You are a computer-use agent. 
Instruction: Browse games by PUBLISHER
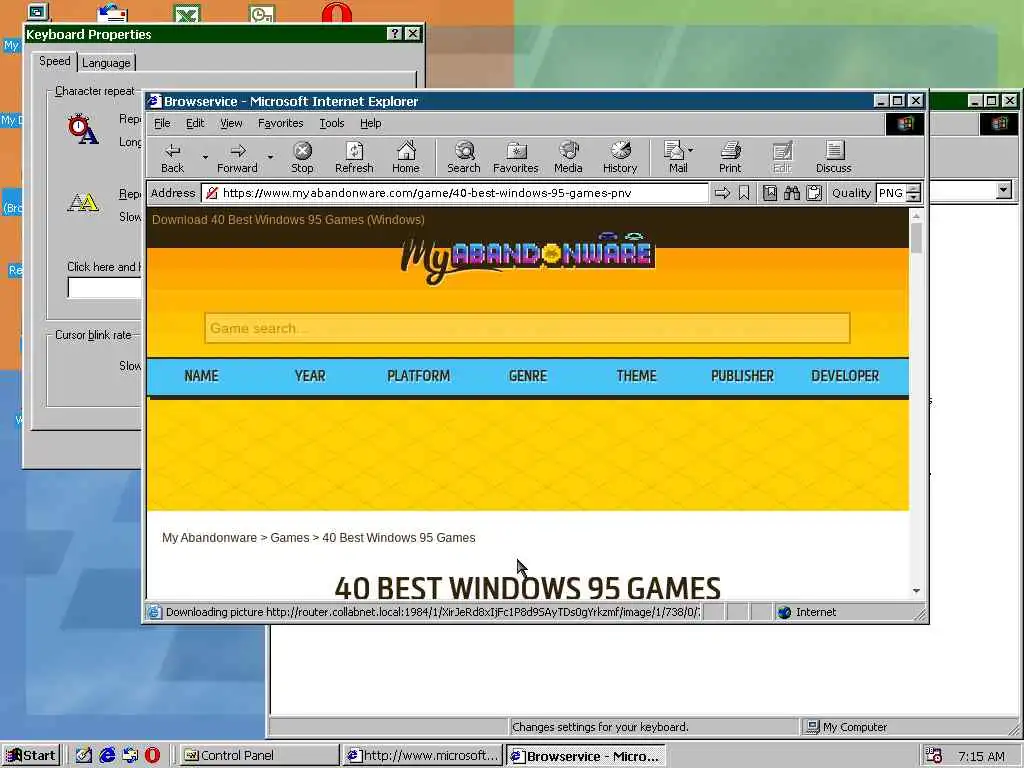pos(742,376)
